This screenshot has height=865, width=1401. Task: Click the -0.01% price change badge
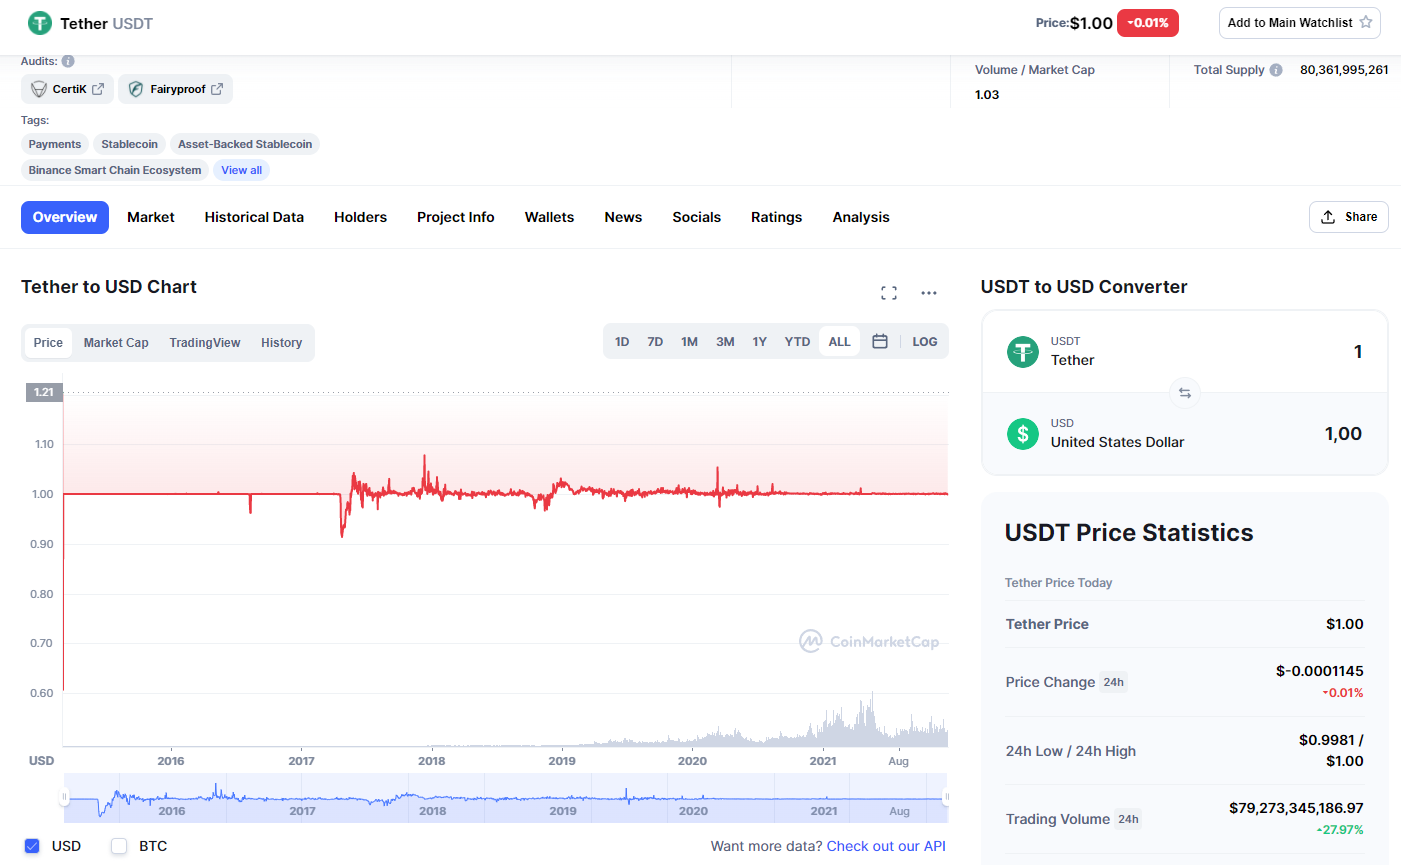[1148, 23]
